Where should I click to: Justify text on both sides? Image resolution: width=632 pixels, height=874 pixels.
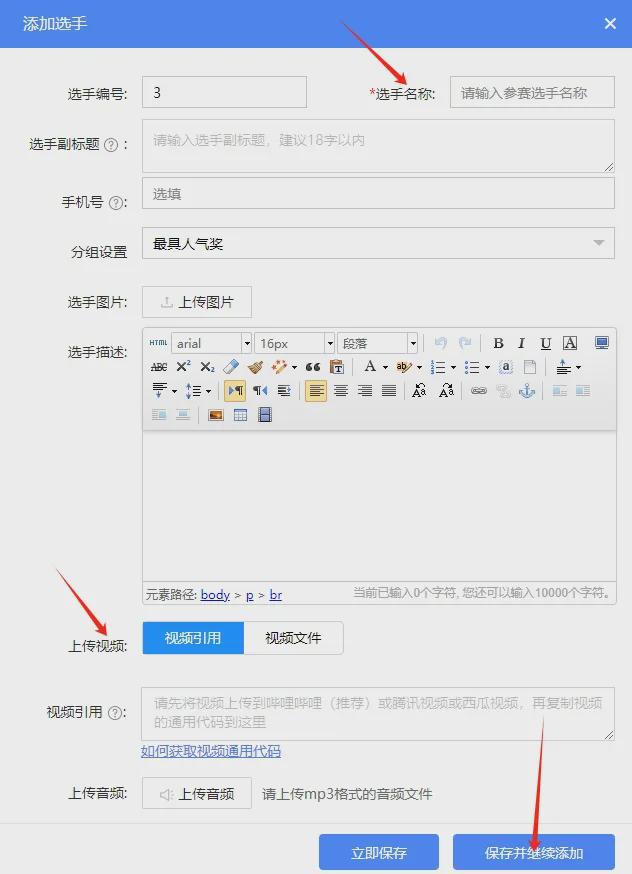pyautogui.click(x=389, y=391)
